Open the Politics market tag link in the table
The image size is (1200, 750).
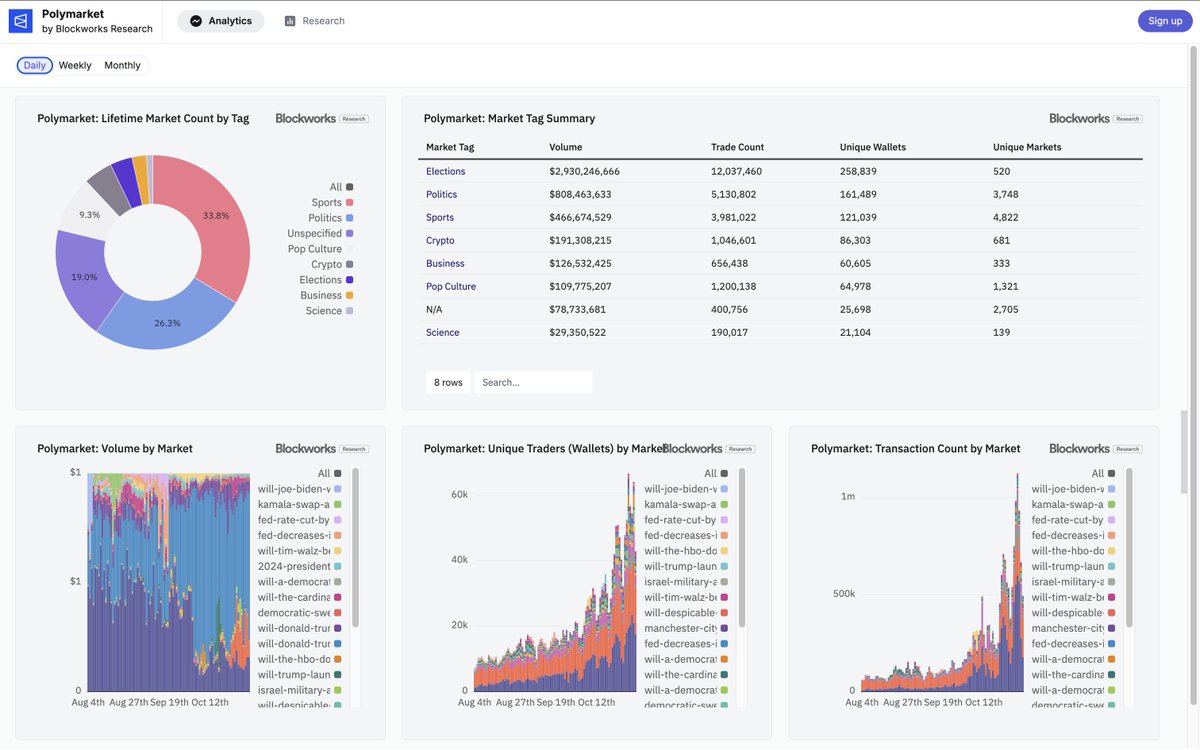(x=441, y=194)
